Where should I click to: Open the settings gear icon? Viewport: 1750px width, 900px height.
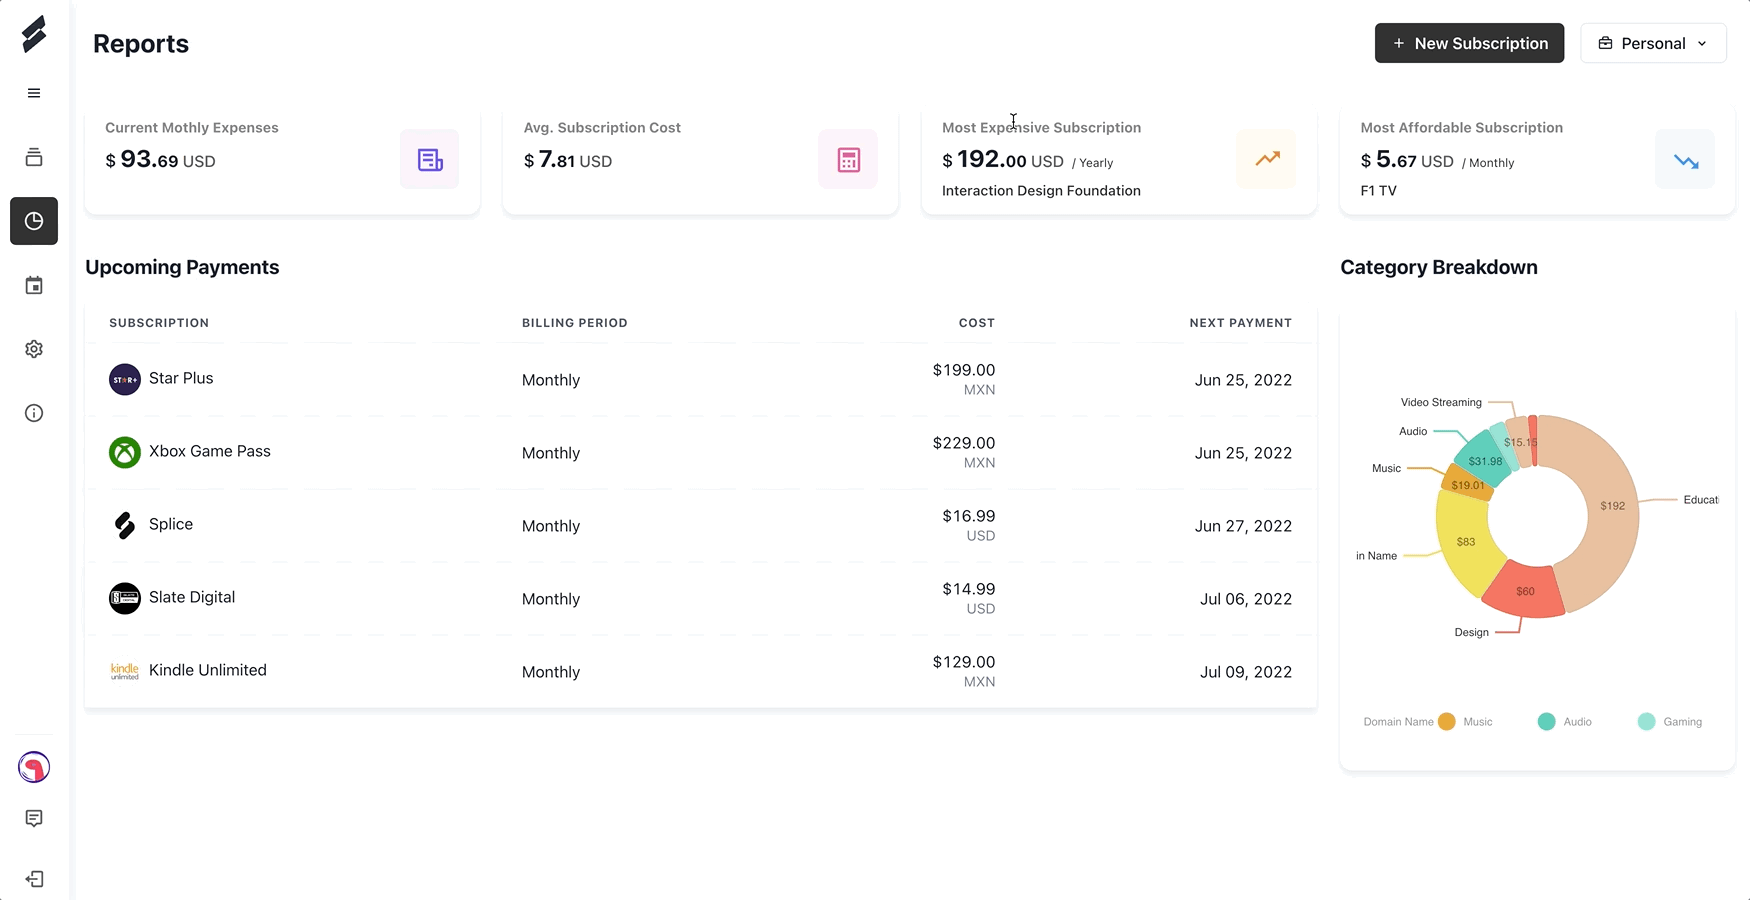pyautogui.click(x=33, y=348)
